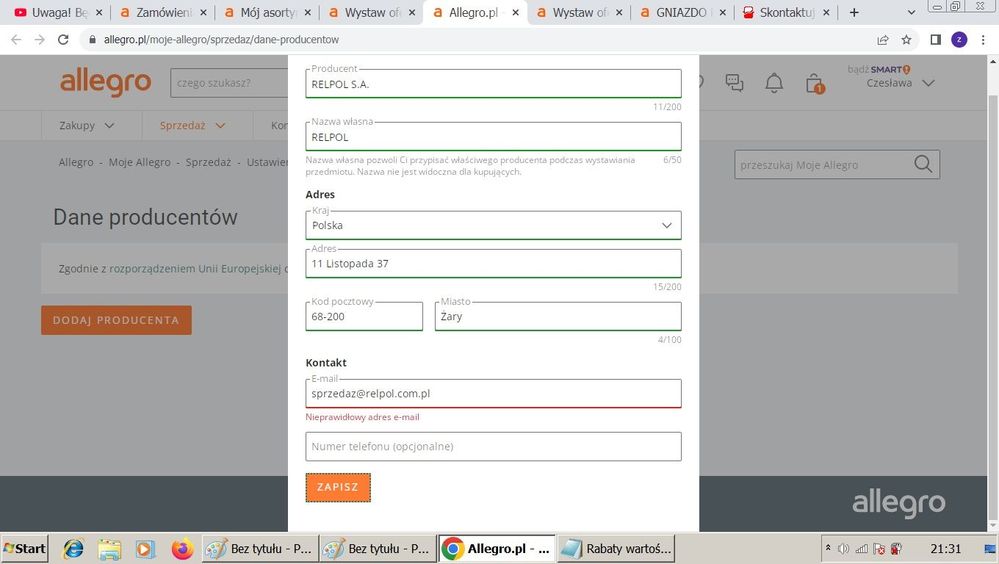999x564 pixels.
Task: Click the Numer telefonu field
Action: pos(493,446)
